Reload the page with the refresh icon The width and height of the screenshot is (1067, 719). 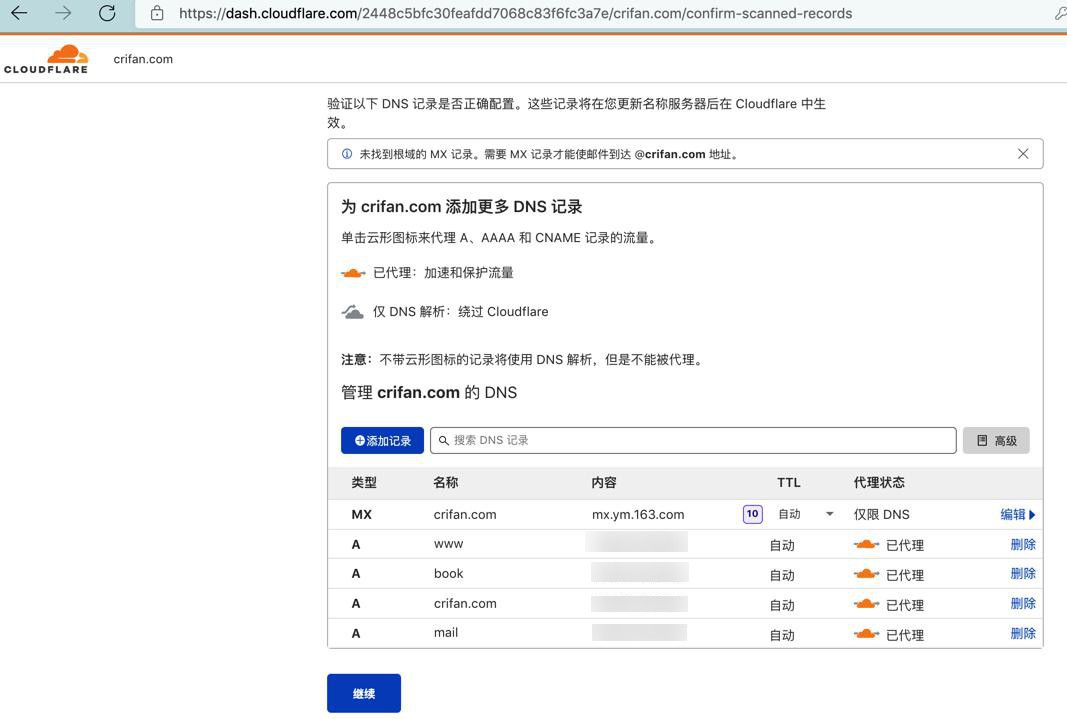click(107, 13)
